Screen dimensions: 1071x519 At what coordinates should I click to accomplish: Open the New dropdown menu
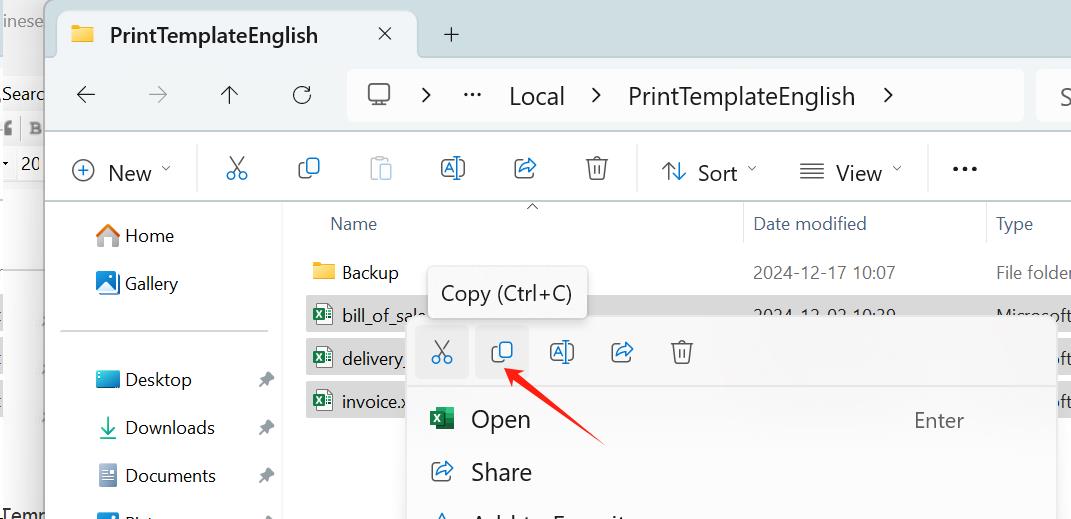(122, 172)
